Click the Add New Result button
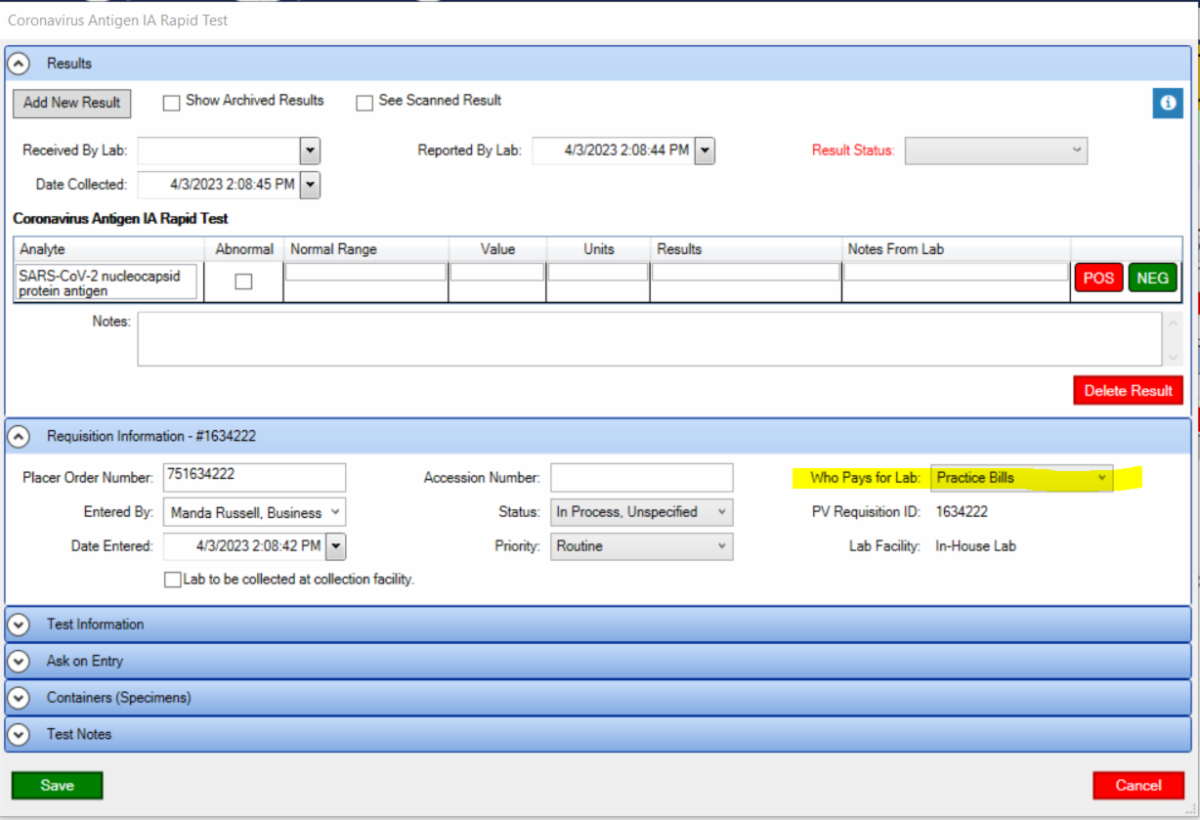Viewport: 1200px width, 820px height. pos(72,102)
